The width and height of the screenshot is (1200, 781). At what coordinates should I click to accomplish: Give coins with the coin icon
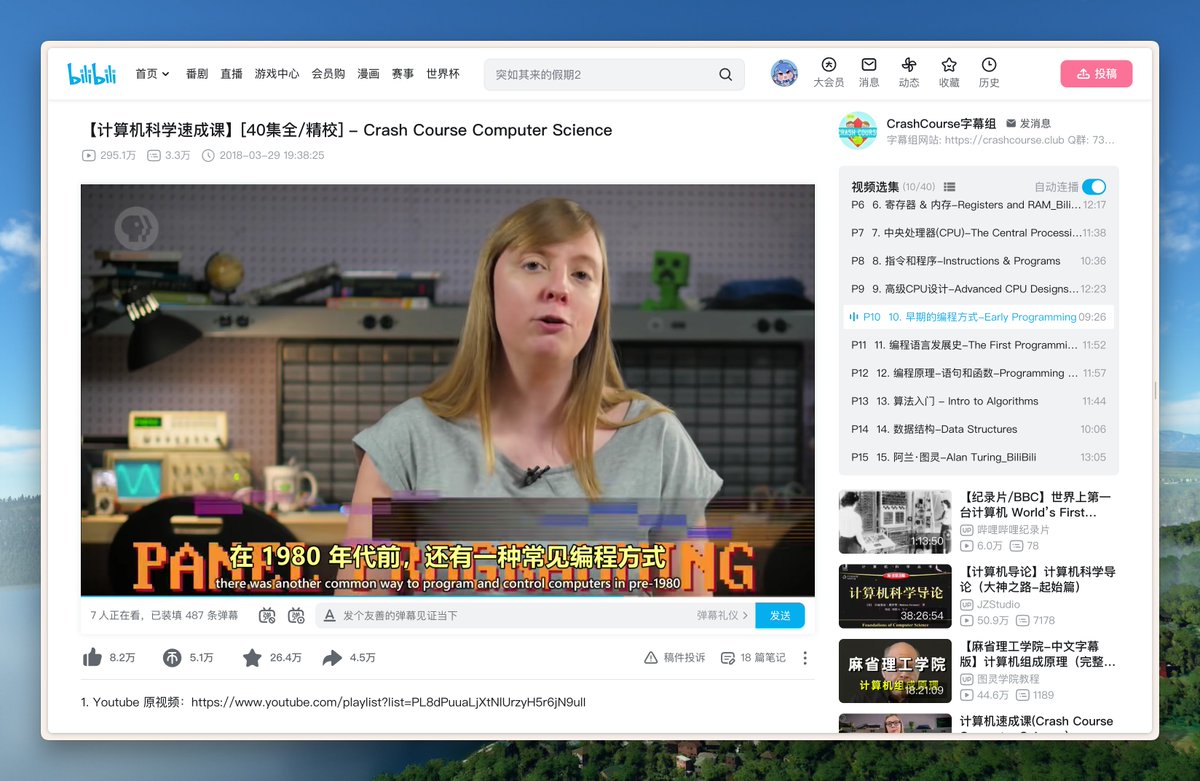click(x=172, y=657)
